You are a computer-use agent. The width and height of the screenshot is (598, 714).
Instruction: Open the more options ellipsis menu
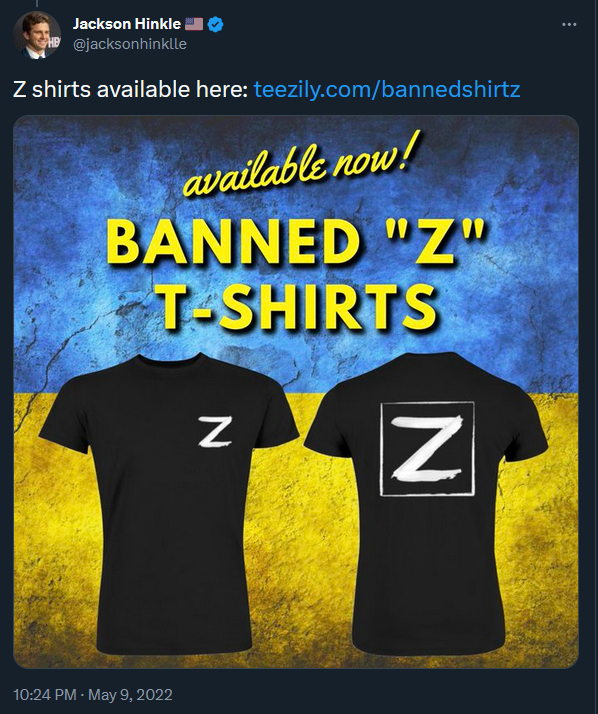(x=569, y=25)
